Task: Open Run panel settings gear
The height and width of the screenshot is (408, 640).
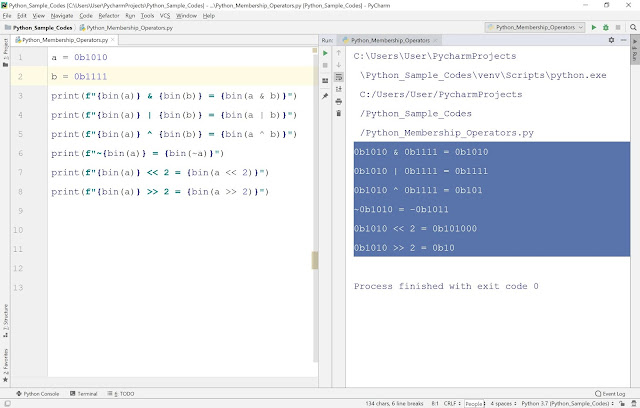Action: coord(611,40)
